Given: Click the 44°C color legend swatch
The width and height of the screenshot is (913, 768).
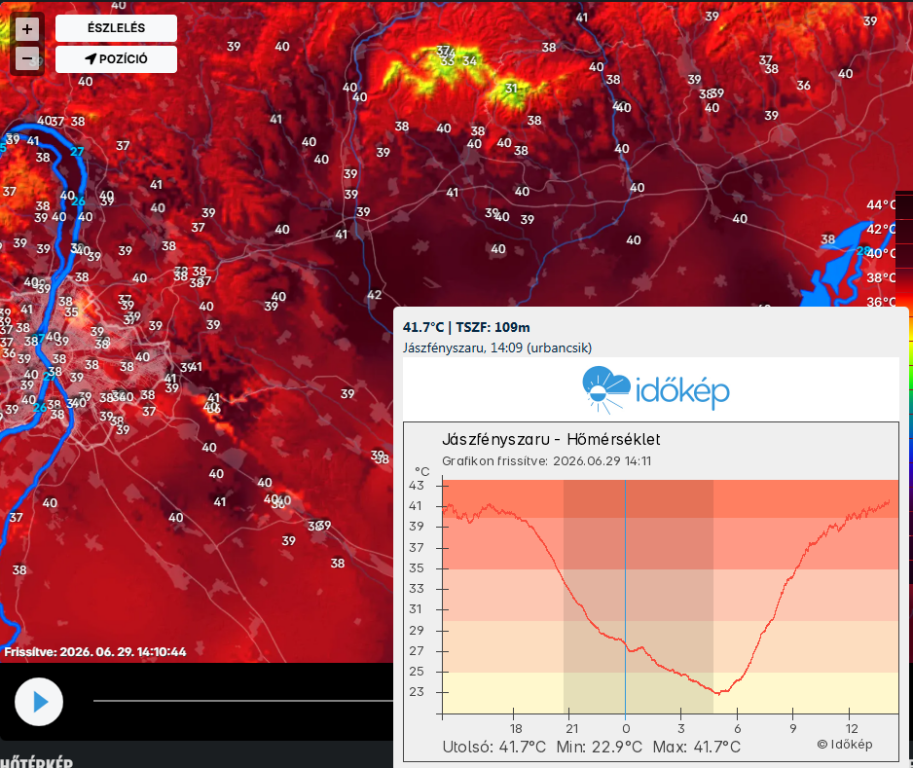Looking at the screenshot, I should (904, 205).
